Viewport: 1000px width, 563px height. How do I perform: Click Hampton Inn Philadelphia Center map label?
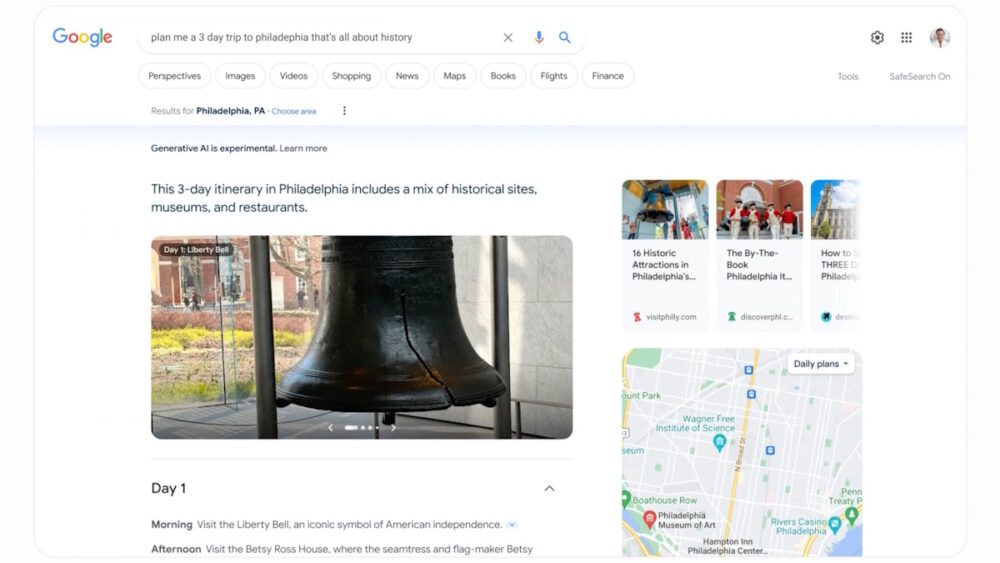(728, 546)
